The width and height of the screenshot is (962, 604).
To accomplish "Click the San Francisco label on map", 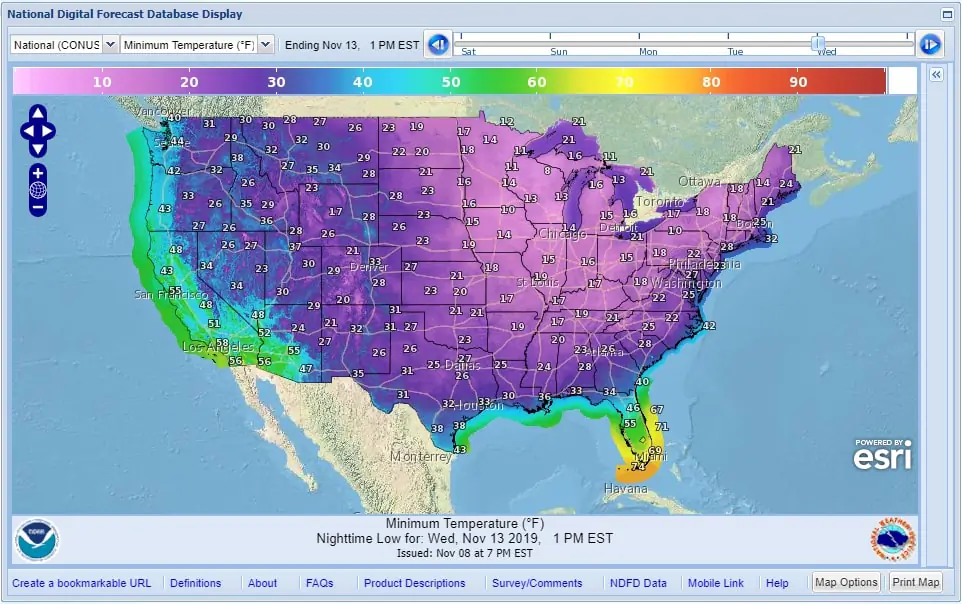I will (171, 295).
